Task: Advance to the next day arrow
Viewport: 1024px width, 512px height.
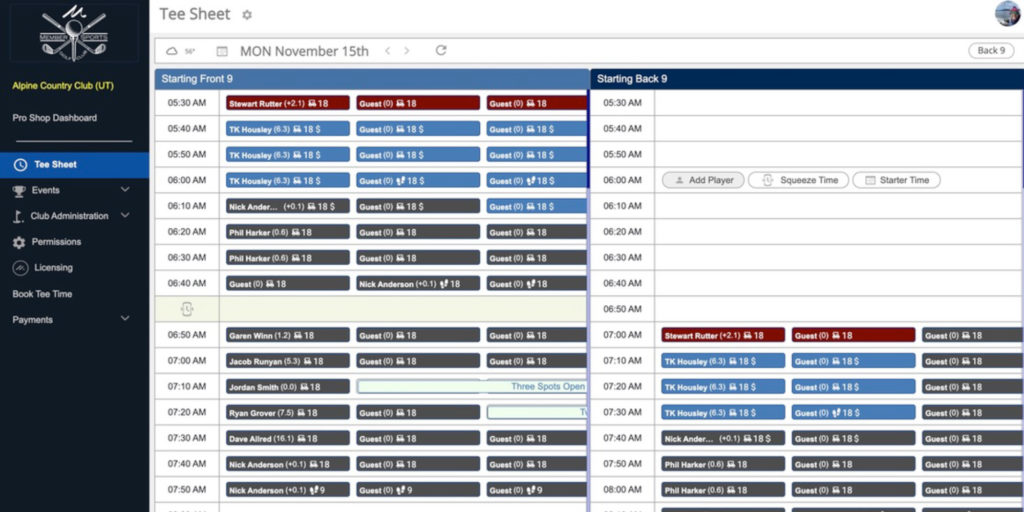Action: point(408,51)
